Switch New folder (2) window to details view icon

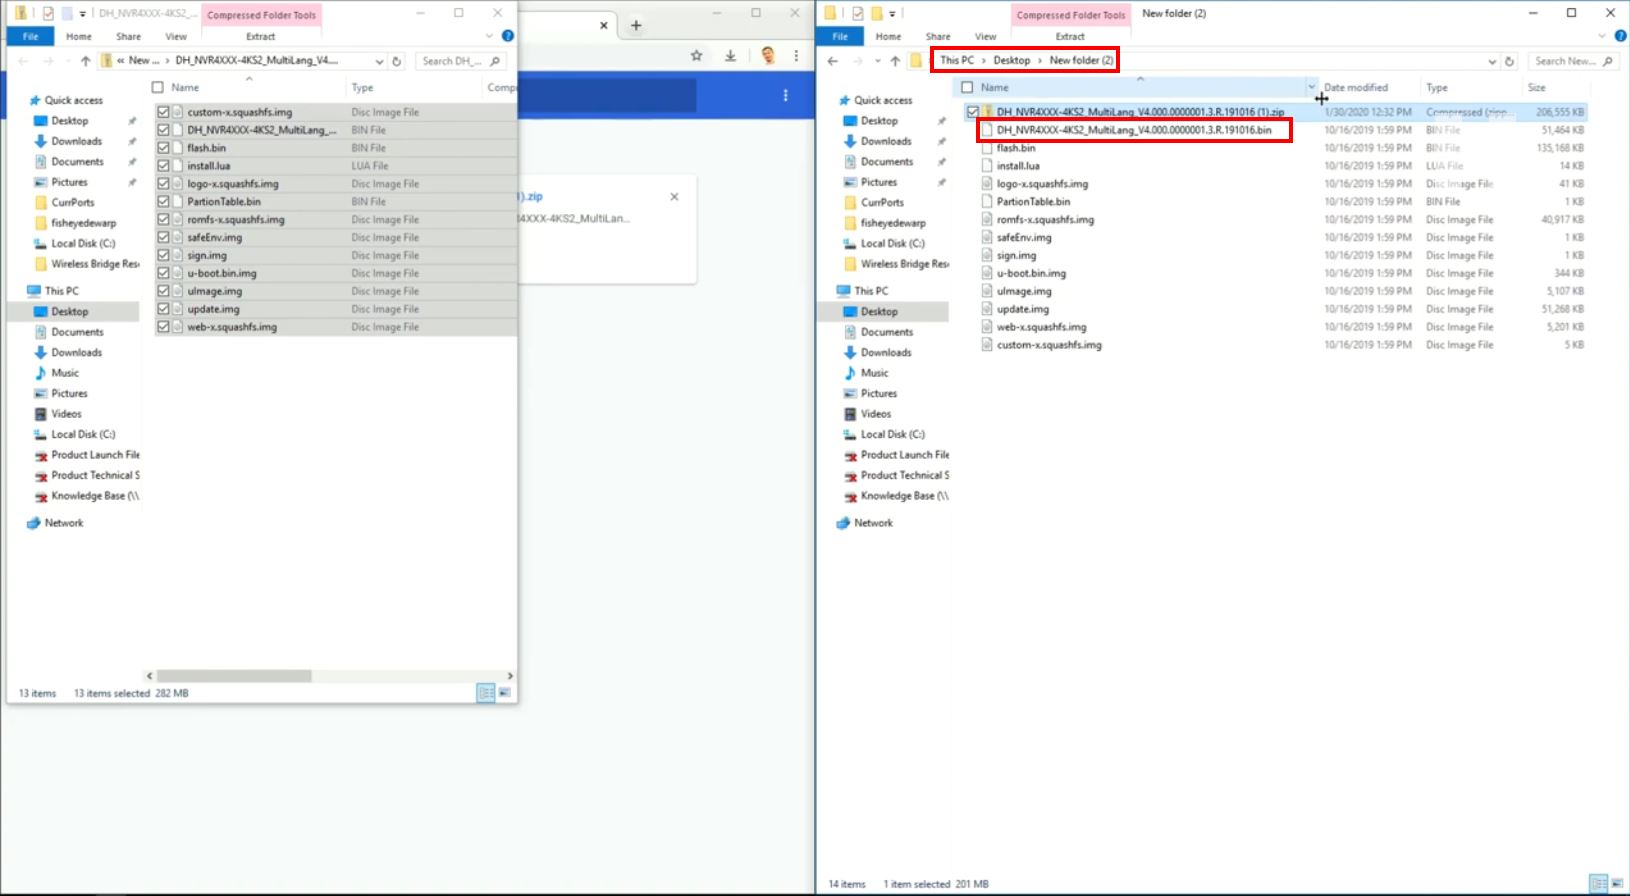(1599, 884)
